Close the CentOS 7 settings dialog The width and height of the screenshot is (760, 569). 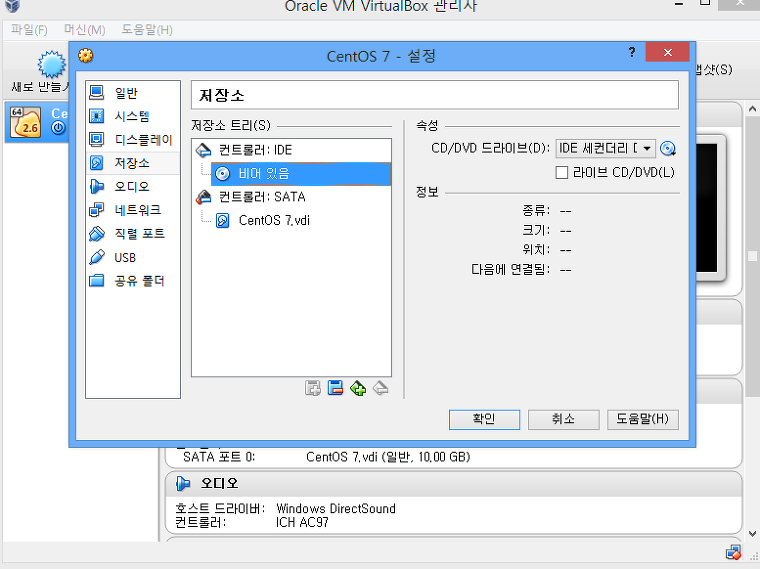(x=667, y=52)
